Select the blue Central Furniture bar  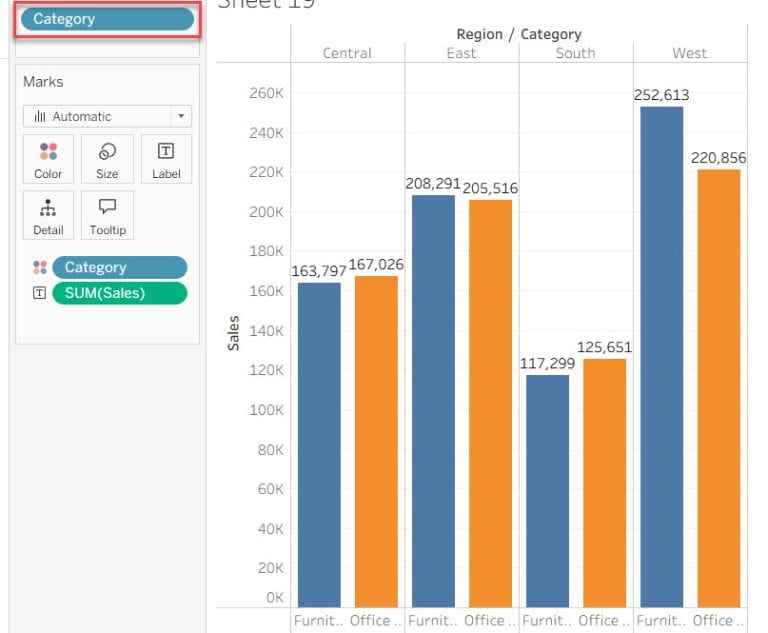click(319, 445)
